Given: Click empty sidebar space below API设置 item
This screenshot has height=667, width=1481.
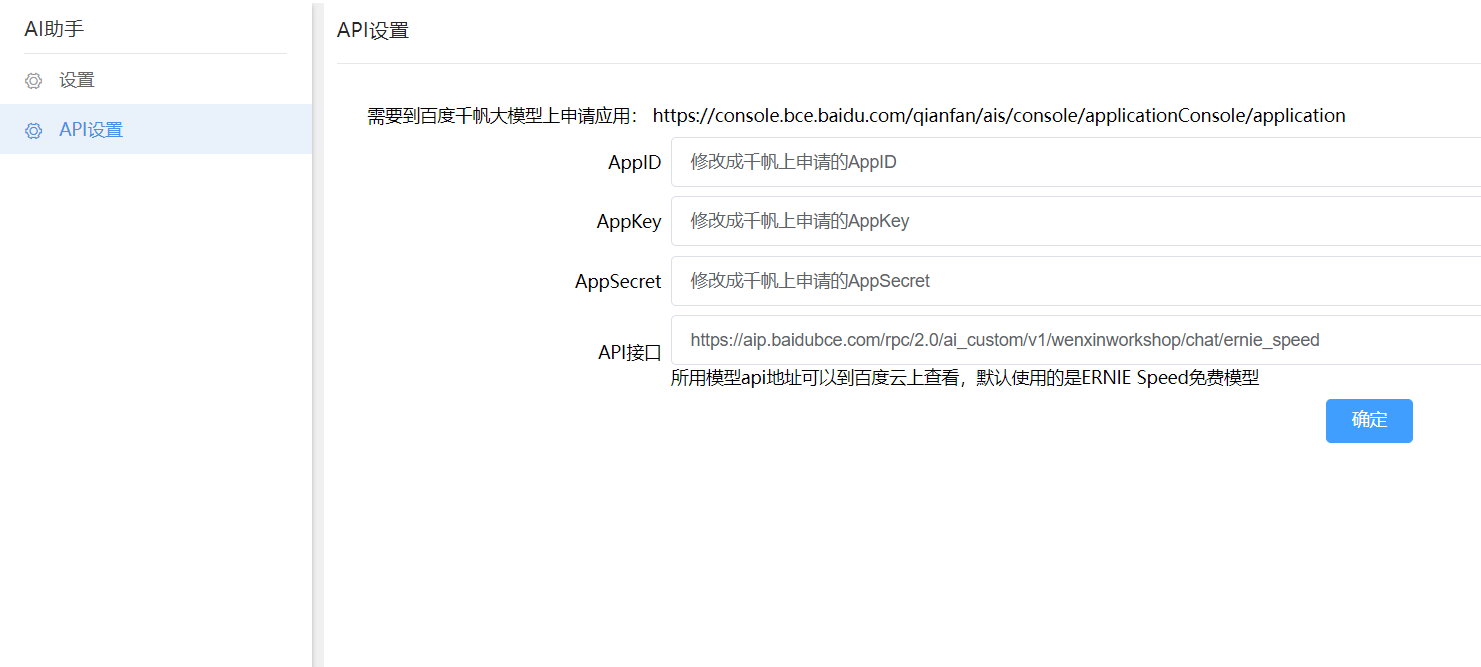Looking at the screenshot, I should [155, 400].
